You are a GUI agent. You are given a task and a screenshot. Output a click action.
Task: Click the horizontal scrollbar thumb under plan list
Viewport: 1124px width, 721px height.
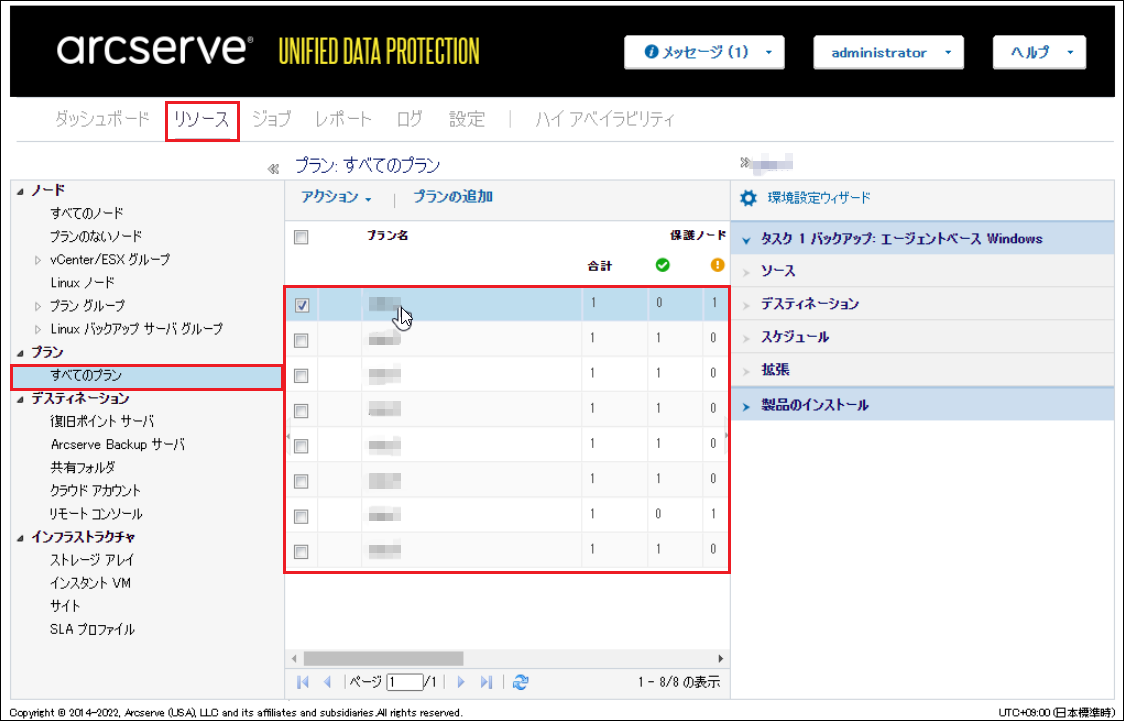(384, 659)
